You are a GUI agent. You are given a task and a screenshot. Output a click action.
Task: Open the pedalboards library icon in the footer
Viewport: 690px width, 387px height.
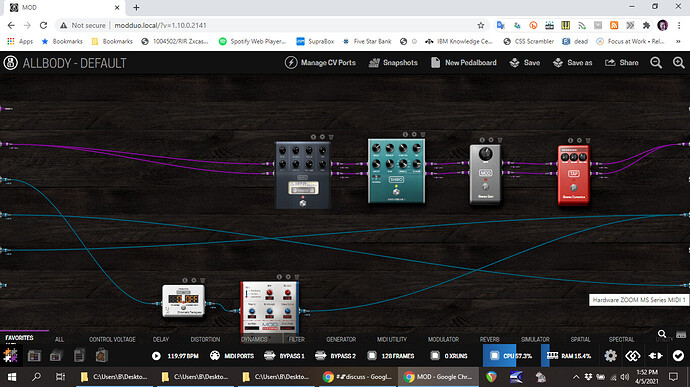point(34,356)
